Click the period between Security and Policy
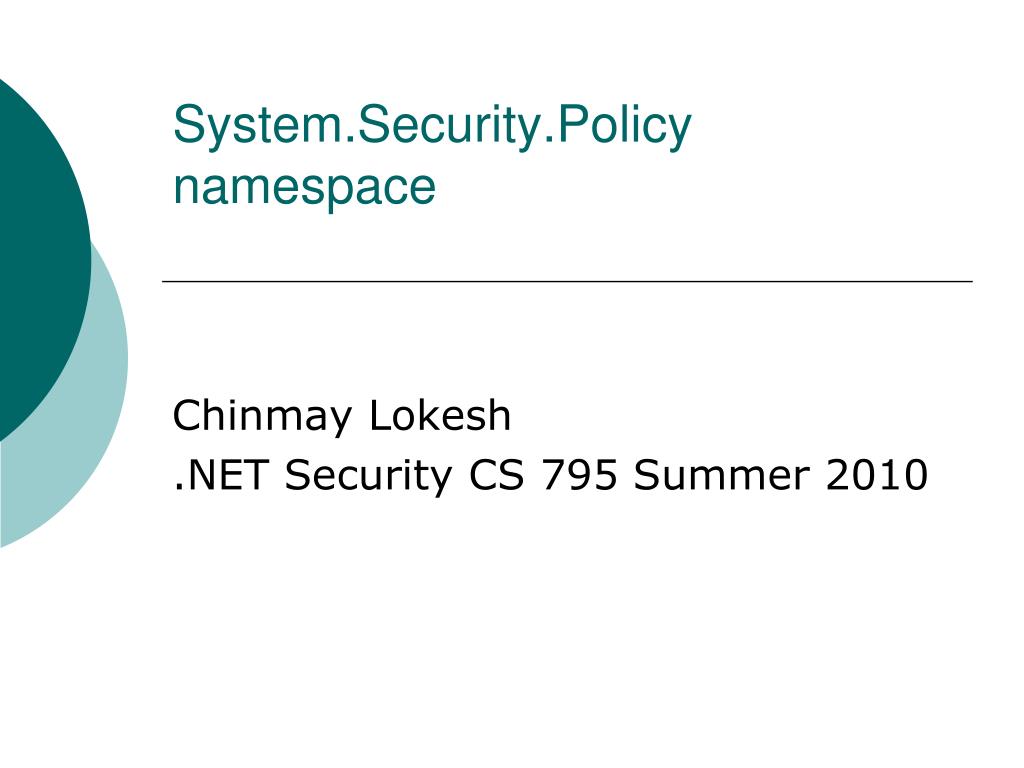The height and width of the screenshot is (768, 1024). (x=548, y=140)
